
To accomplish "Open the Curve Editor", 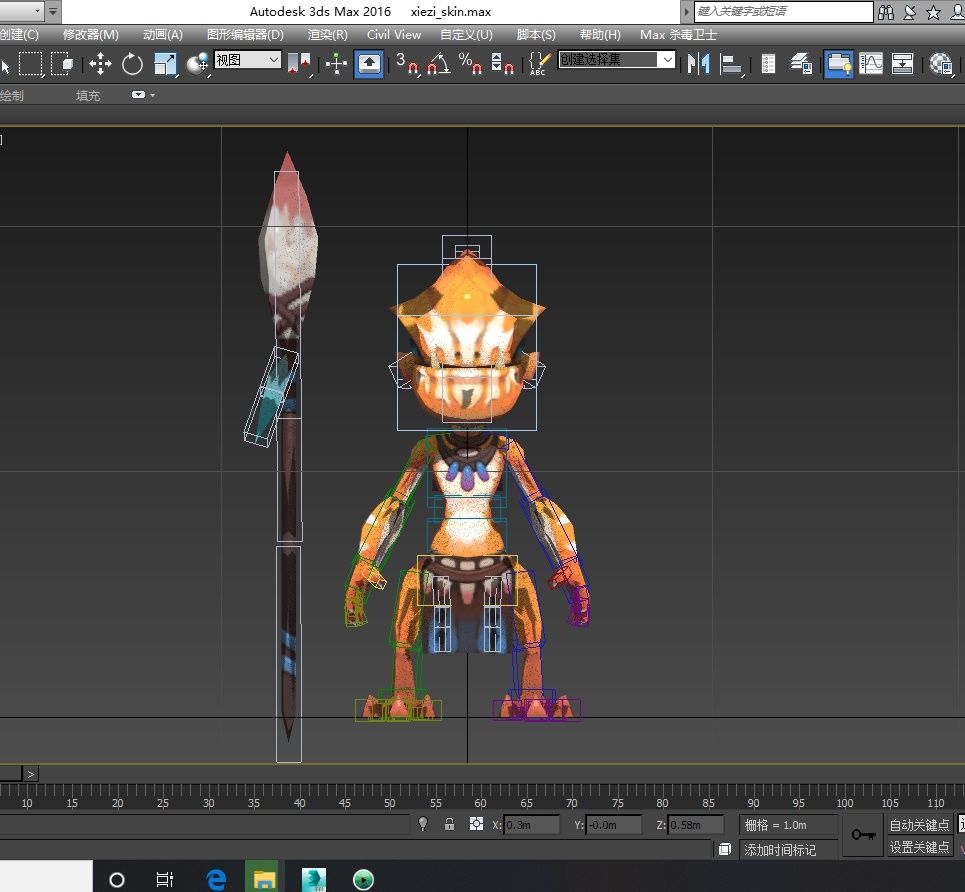I will pyautogui.click(x=871, y=64).
